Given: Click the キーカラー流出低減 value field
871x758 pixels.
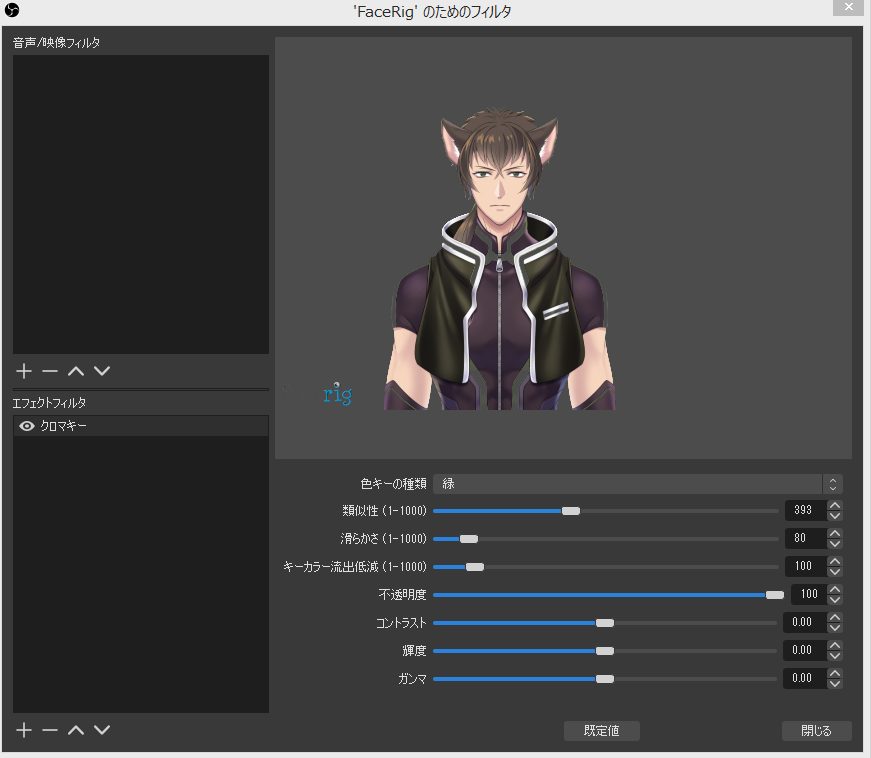Looking at the screenshot, I should 805,566.
